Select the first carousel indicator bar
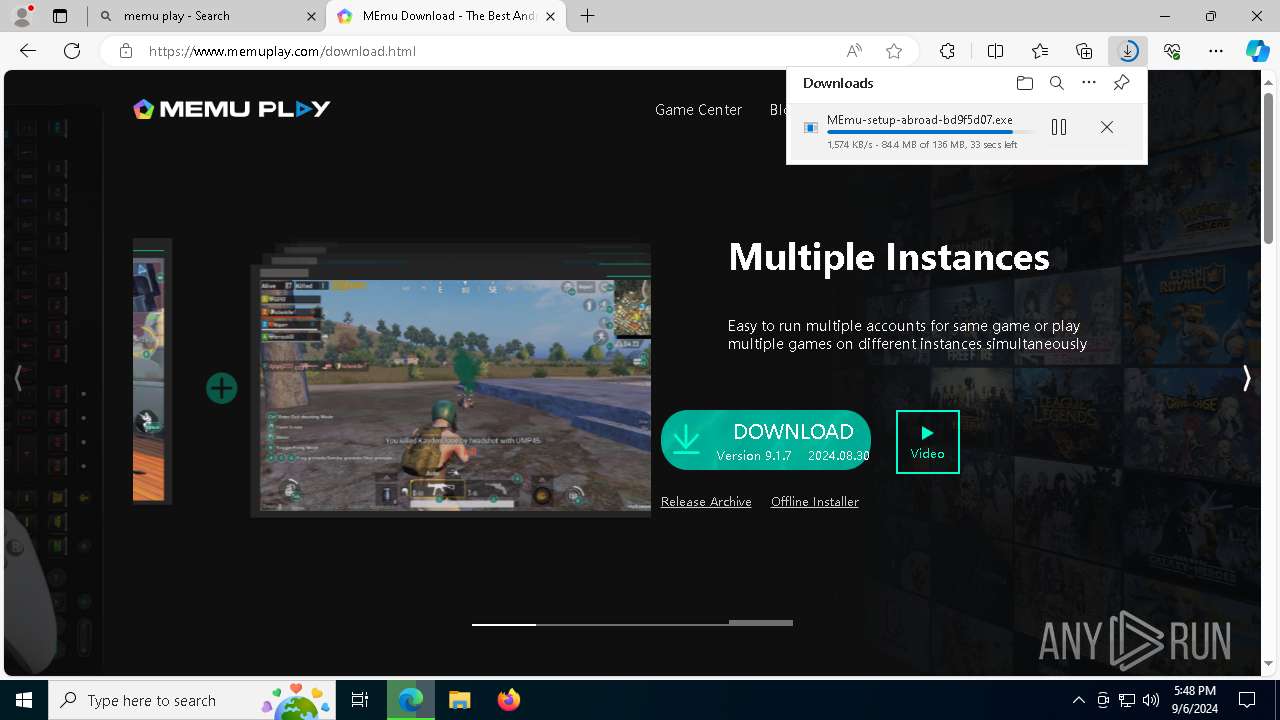 click(504, 624)
